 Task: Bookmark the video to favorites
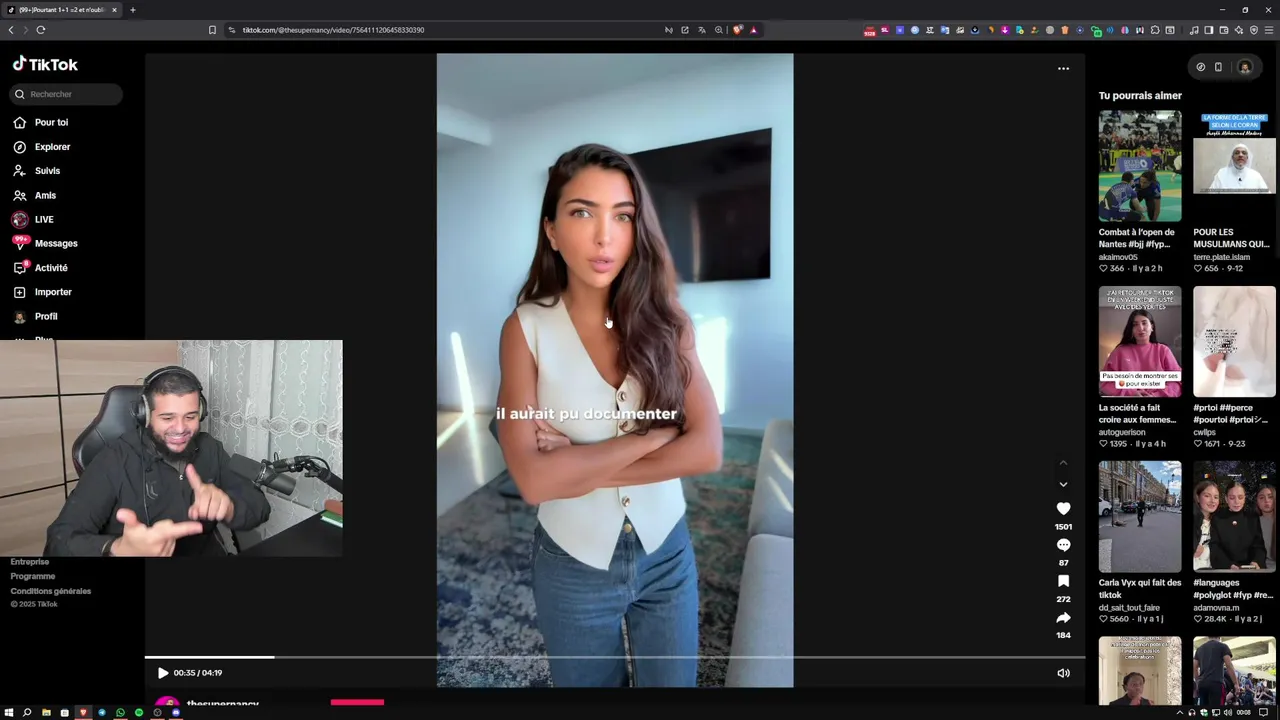[1063, 581]
